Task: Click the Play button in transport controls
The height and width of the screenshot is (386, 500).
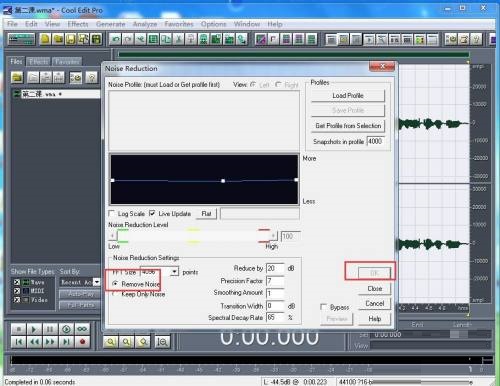Action: click(x=34, y=329)
